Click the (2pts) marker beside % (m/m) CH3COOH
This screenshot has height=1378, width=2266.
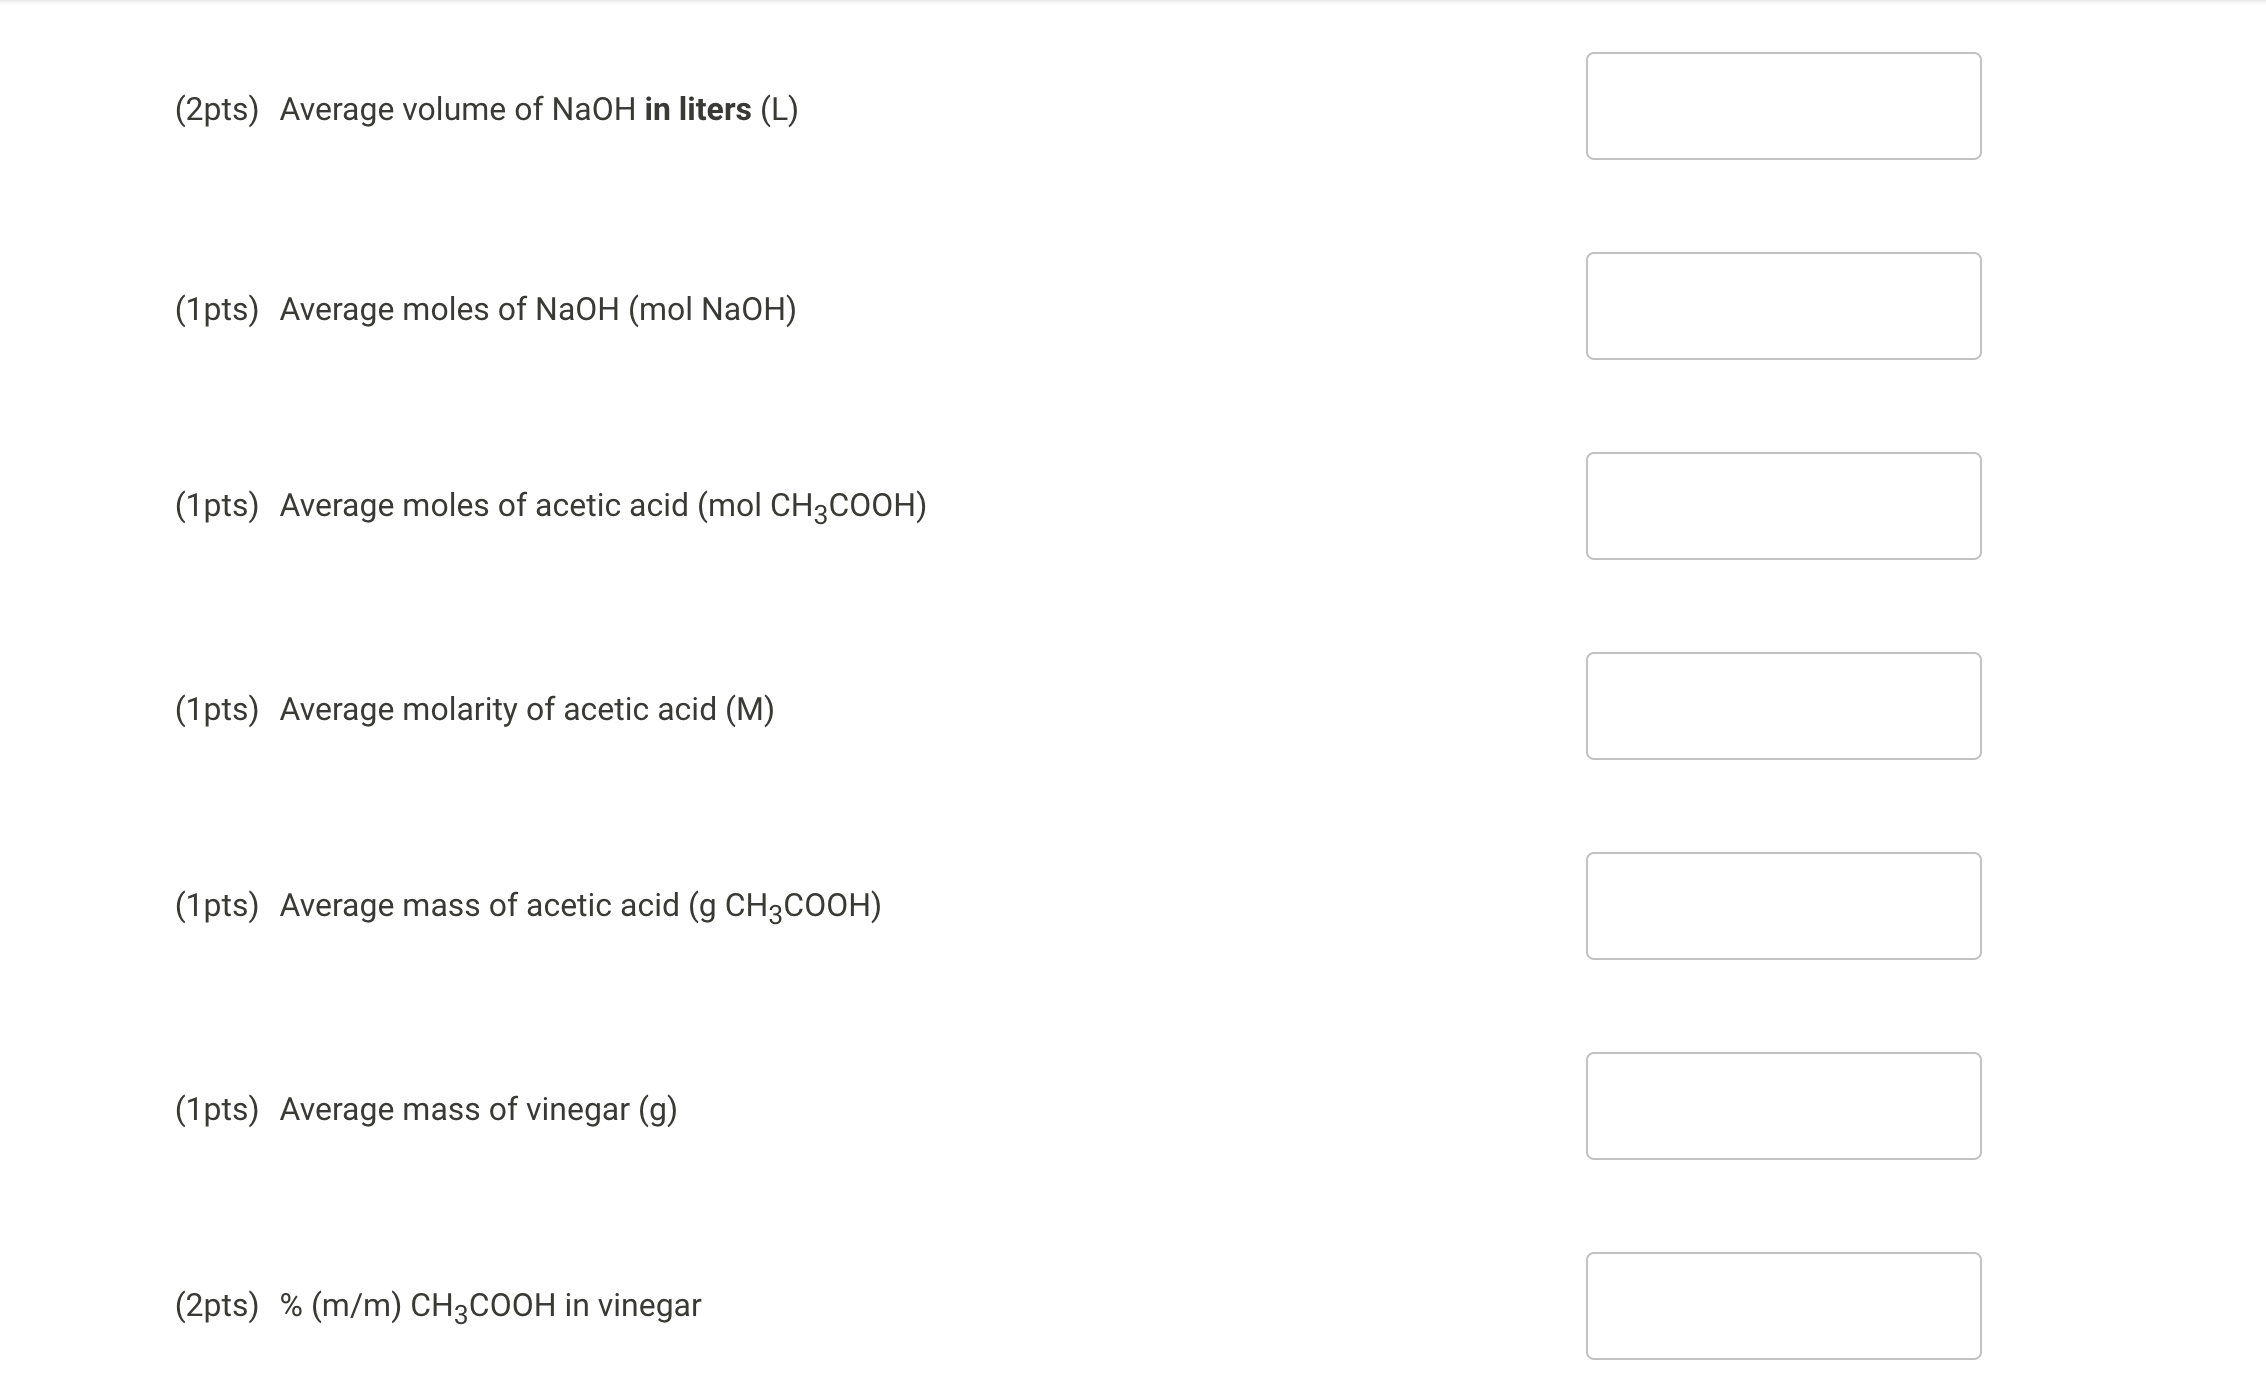click(x=217, y=1305)
